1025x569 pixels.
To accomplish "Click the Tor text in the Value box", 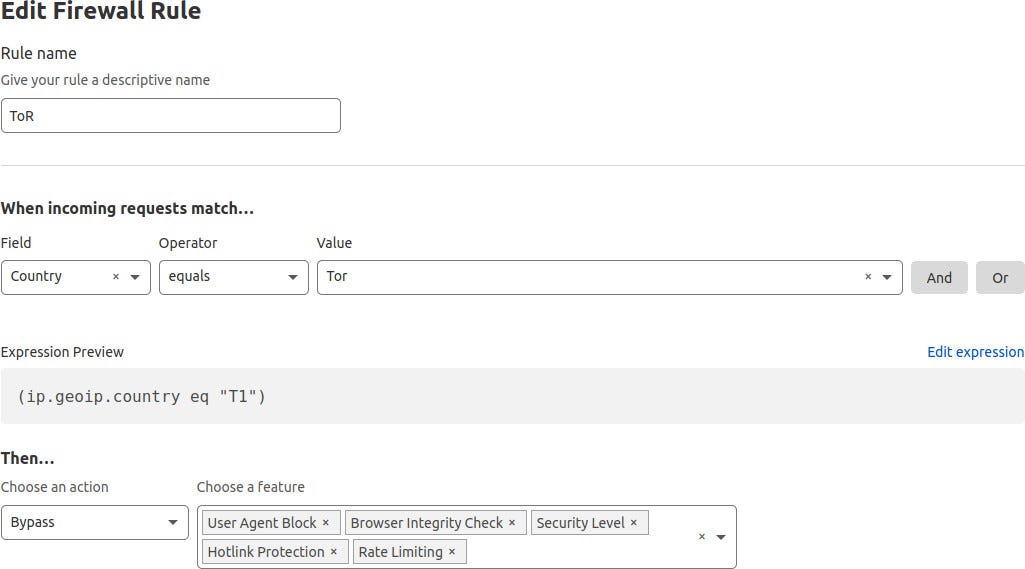I will (337, 276).
